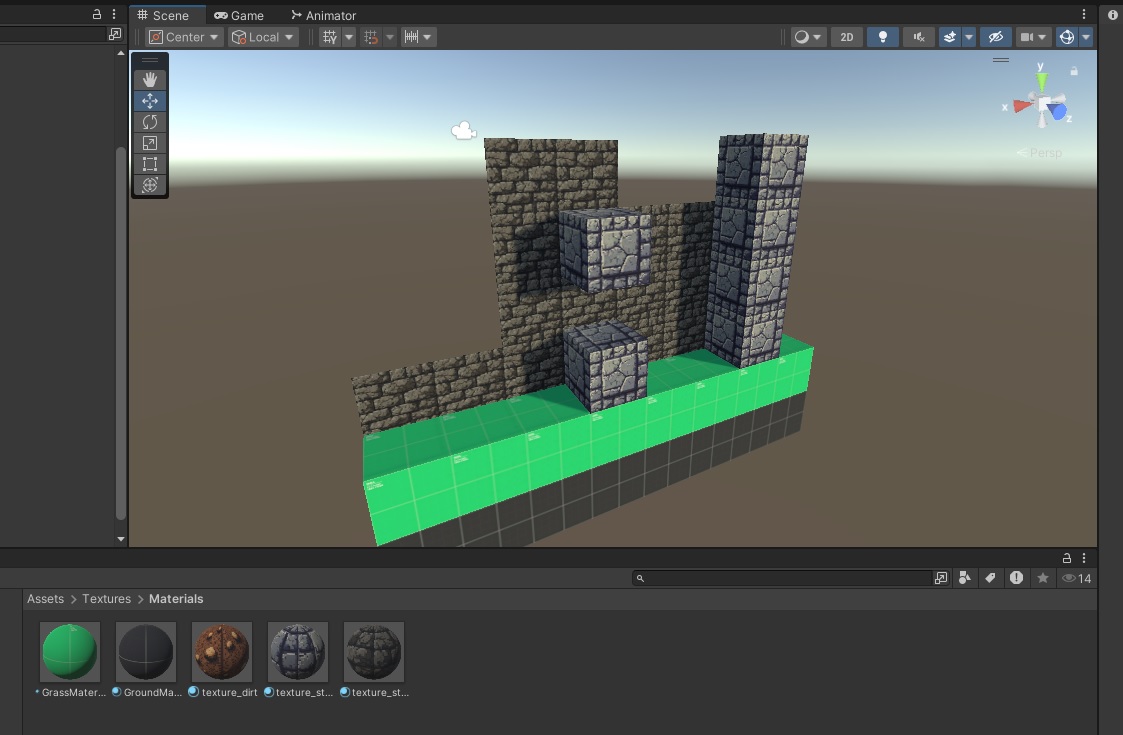Click the open-in-search icon in left panel
1123x735 pixels.
click(x=115, y=34)
